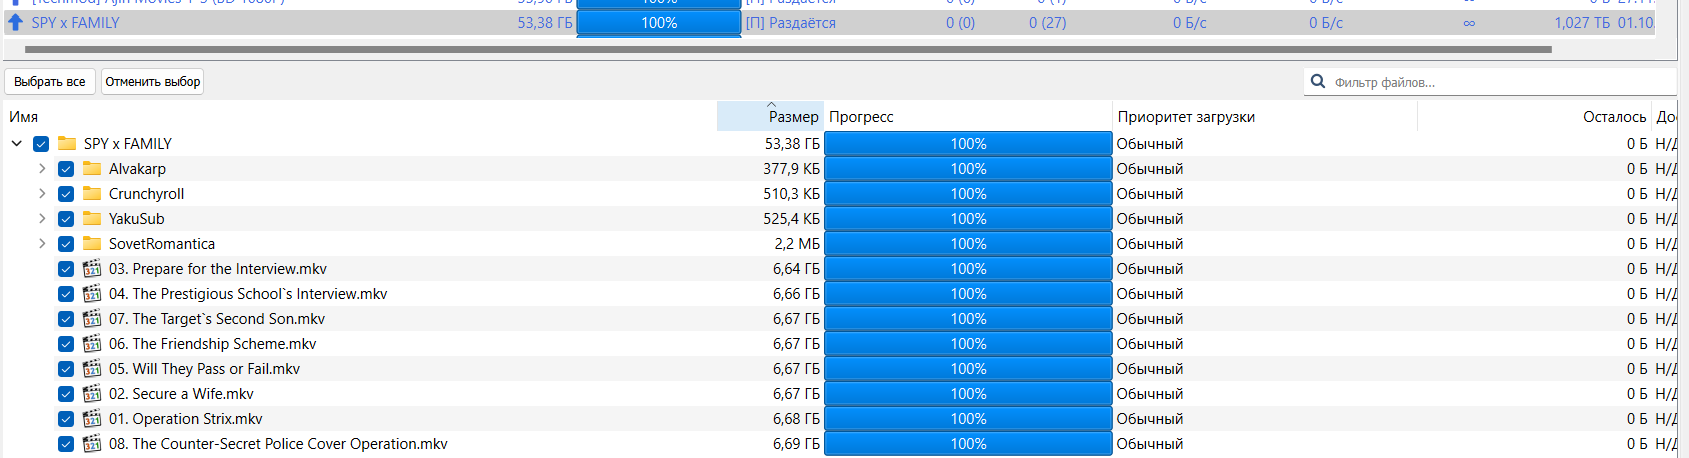Click progress bar of 06. The Friendship Scheme.mkv

[967, 344]
